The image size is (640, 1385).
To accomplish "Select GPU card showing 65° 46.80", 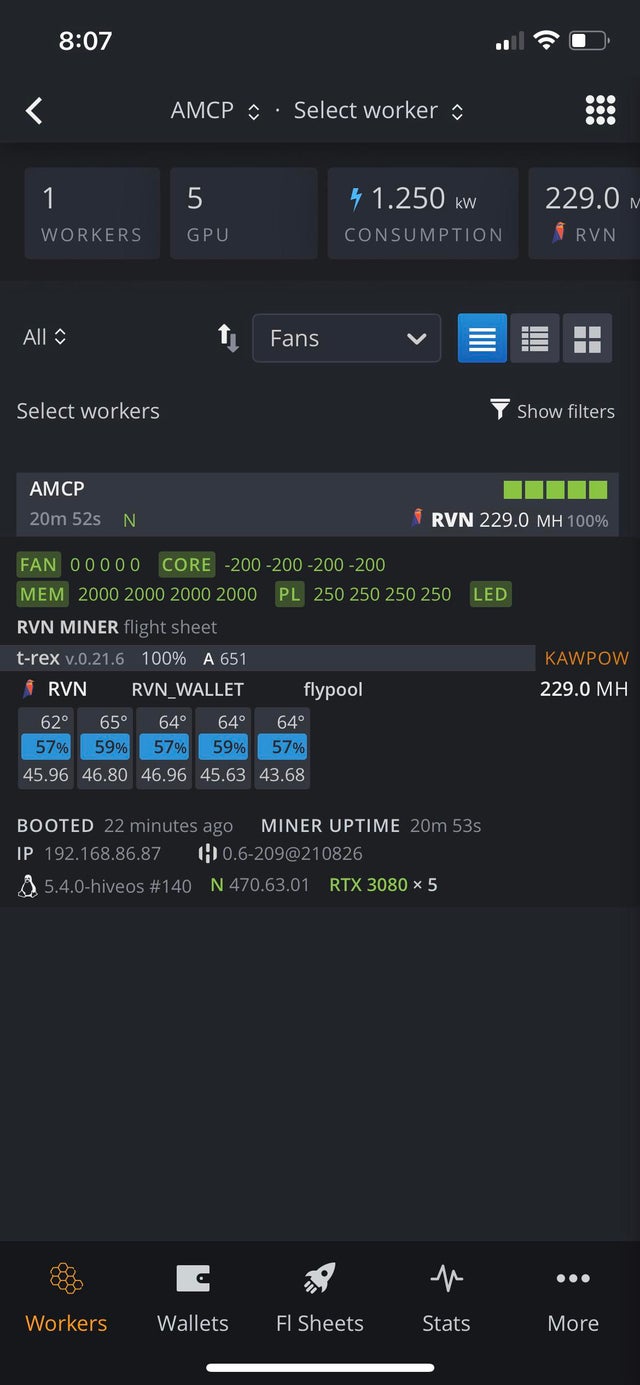I will tap(105, 748).
